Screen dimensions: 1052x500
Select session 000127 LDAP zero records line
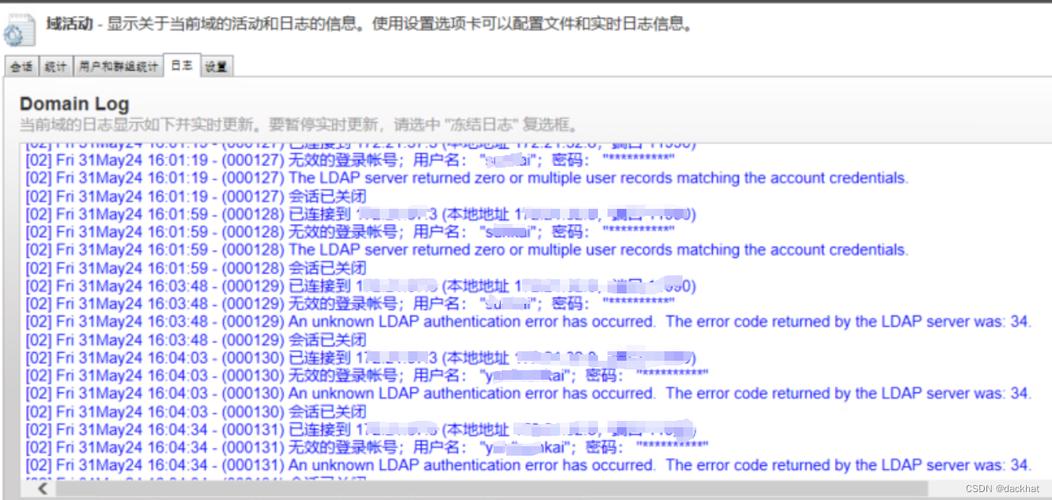click(x=467, y=179)
